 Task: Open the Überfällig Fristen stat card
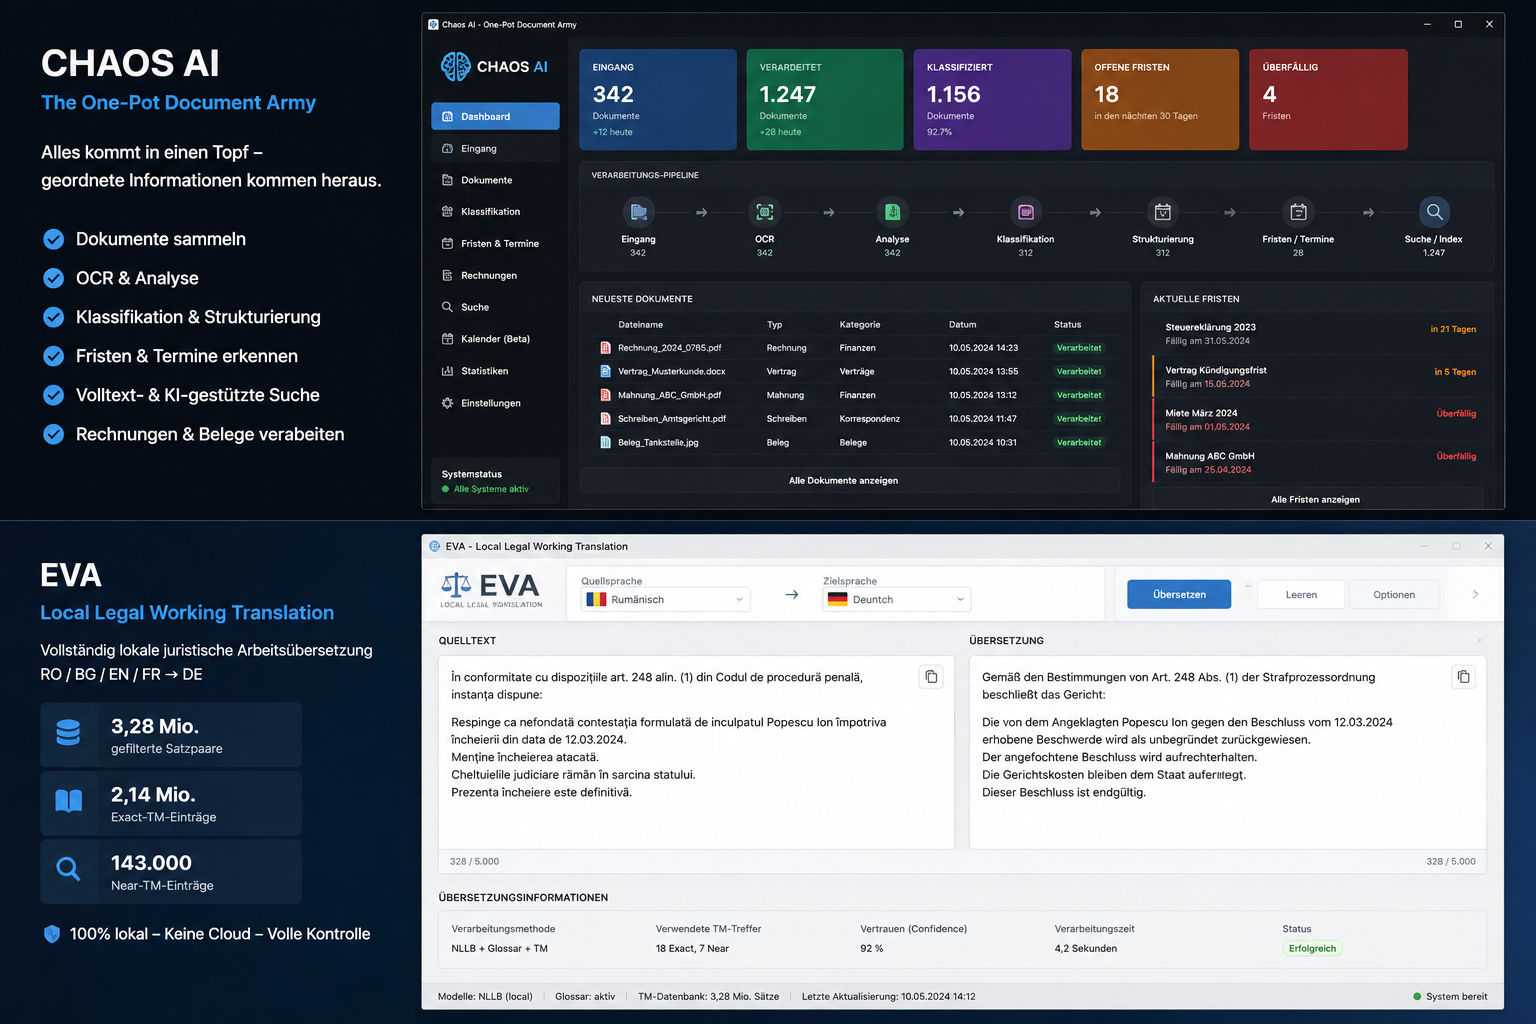click(1328, 100)
